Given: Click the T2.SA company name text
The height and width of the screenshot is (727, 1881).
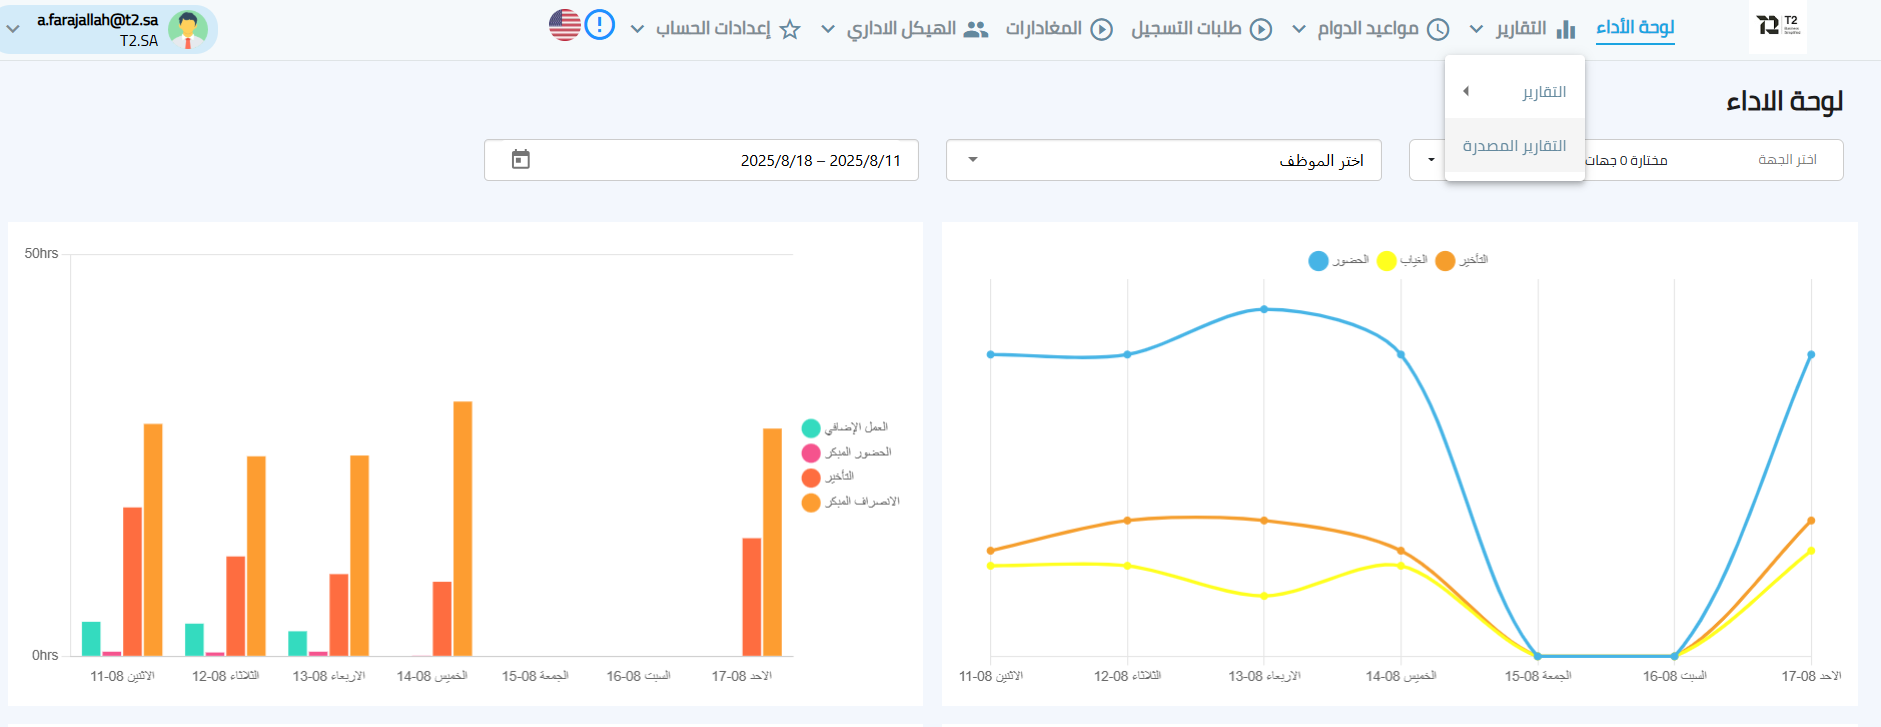Looking at the screenshot, I should [x=139, y=41].
